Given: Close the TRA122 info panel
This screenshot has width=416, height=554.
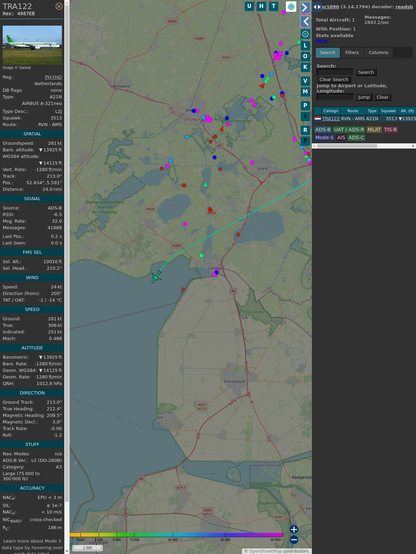Looking at the screenshot, I should click(x=59, y=6).
